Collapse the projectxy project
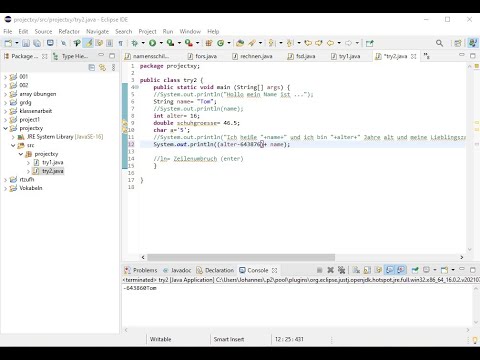Viewport: 480px width, 360px height. [5, 128]
